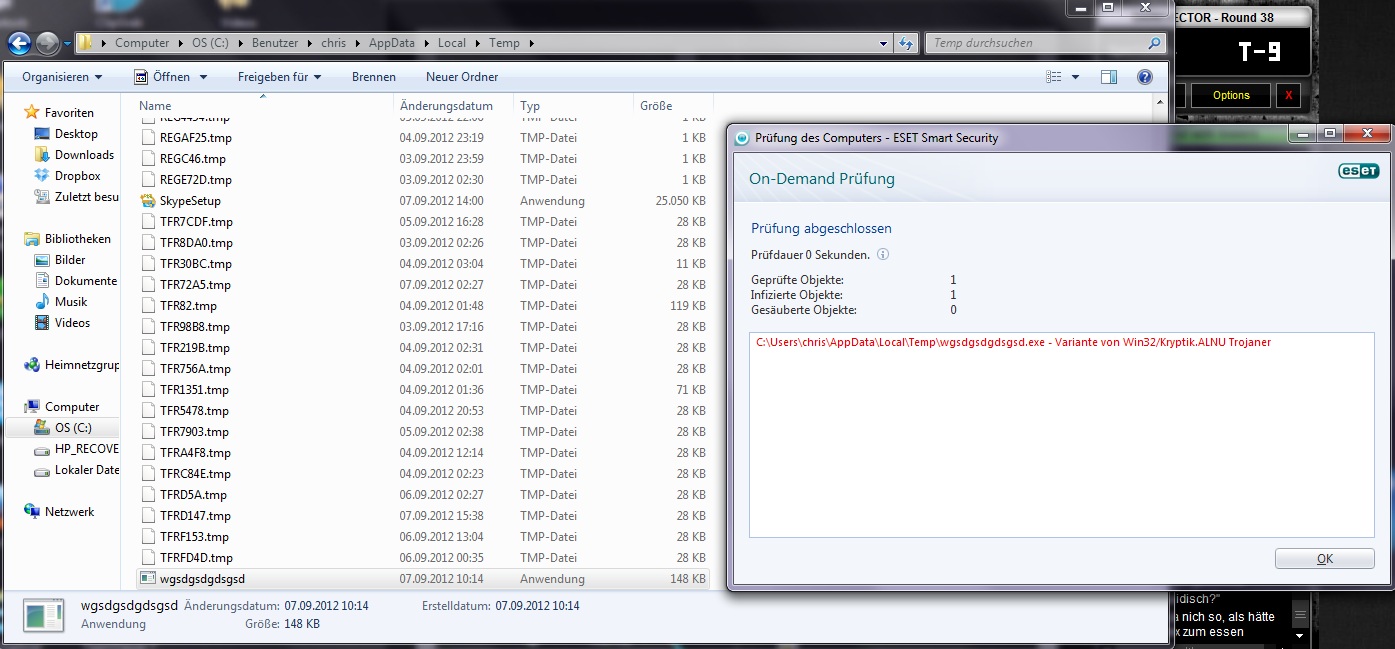The width and height of the screenshot is (1395, 649).
Task: Create folder with Neuer Ordner
Action: (462, 77)
